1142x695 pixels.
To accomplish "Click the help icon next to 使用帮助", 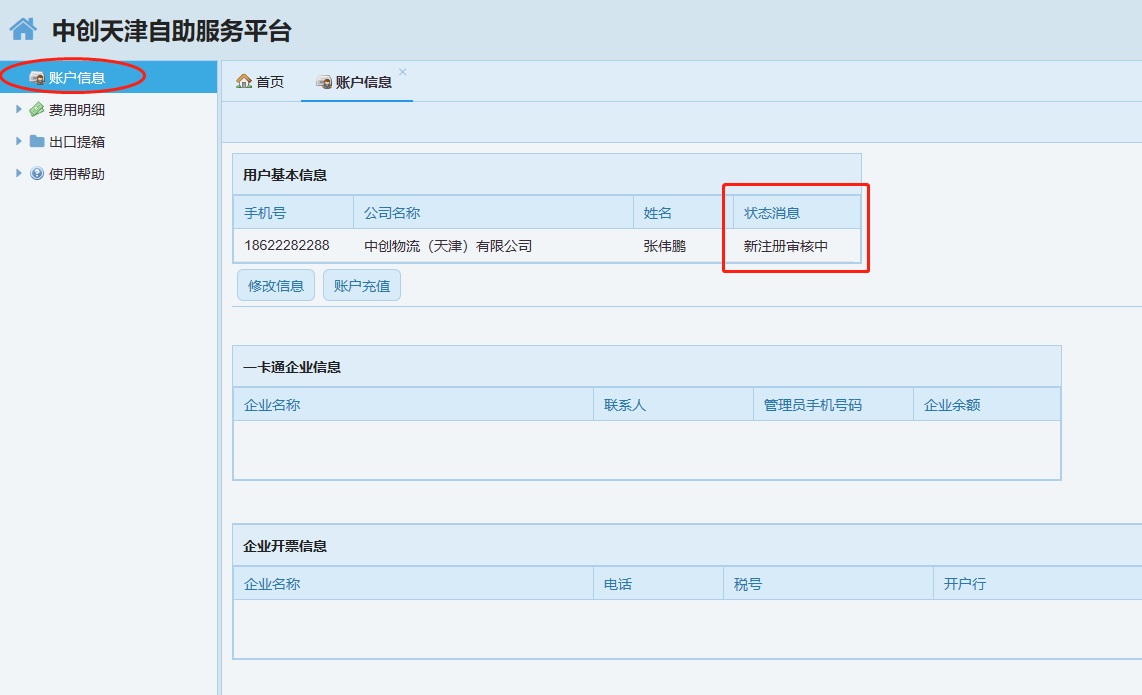I will click(37, 174).
